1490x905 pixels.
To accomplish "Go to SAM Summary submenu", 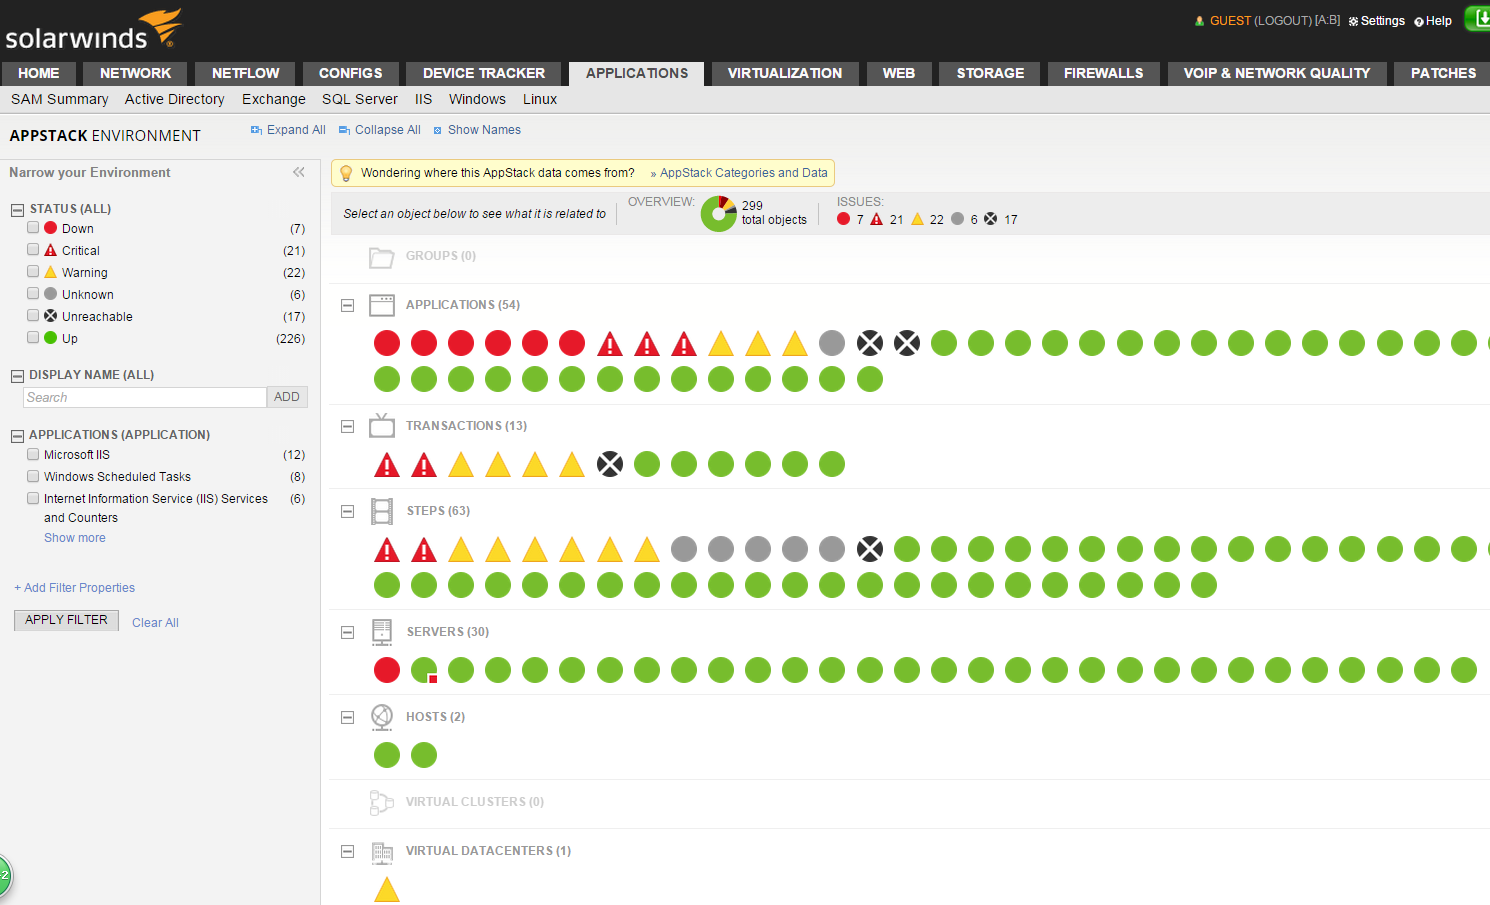I will [60, 99].
